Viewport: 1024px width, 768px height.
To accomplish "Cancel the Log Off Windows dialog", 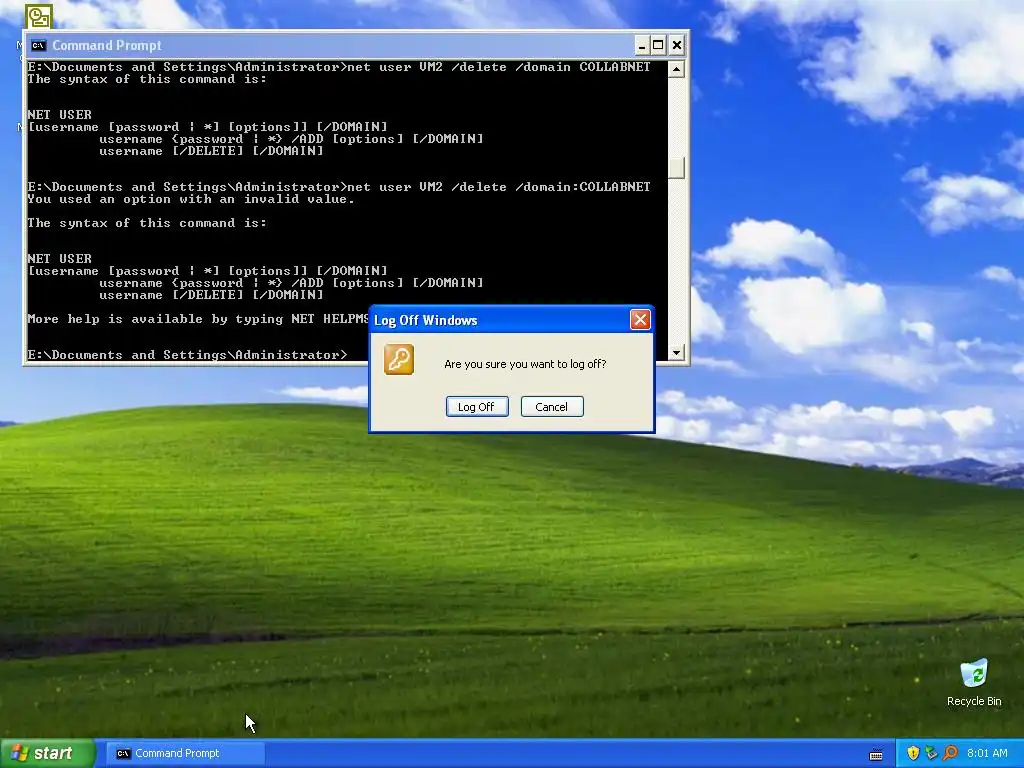I will click(x=552, y=406).
